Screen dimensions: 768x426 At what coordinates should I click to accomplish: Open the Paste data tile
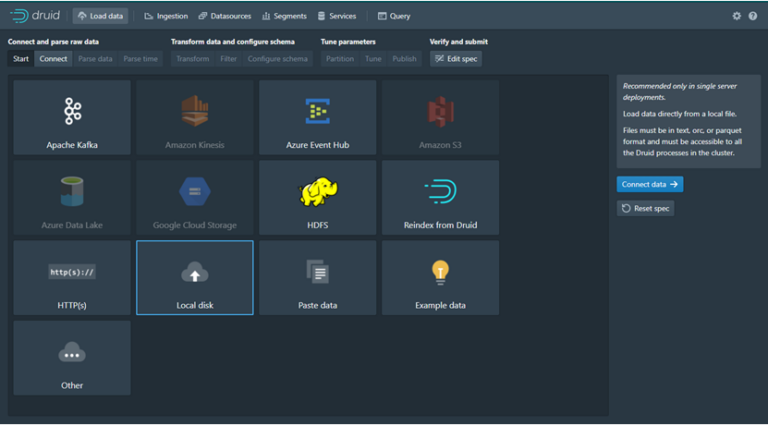317,278
